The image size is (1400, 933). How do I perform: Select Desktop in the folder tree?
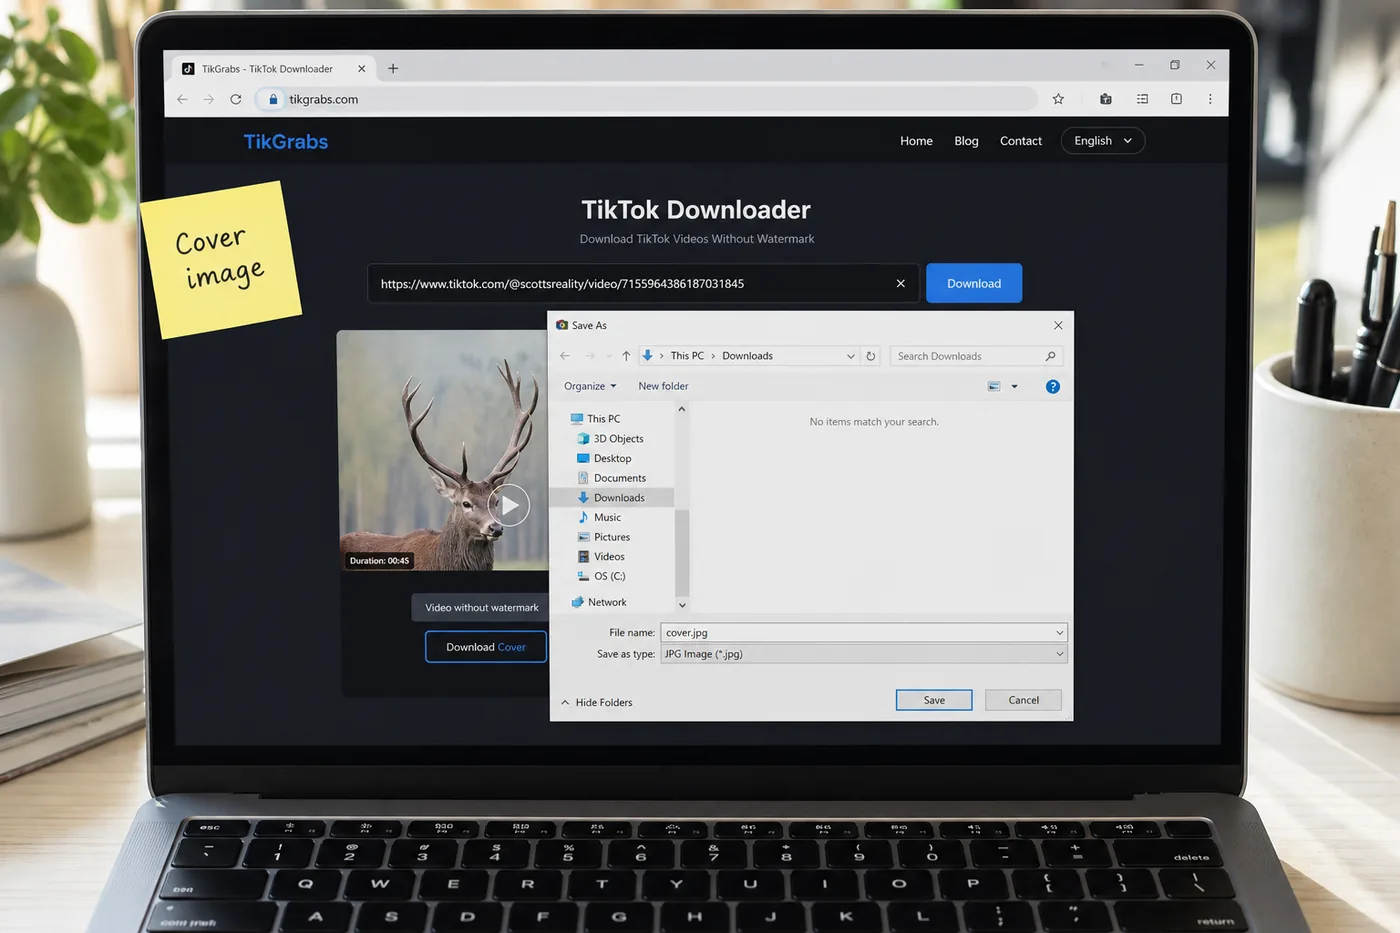pyautogui.click(x=604, y=458)
